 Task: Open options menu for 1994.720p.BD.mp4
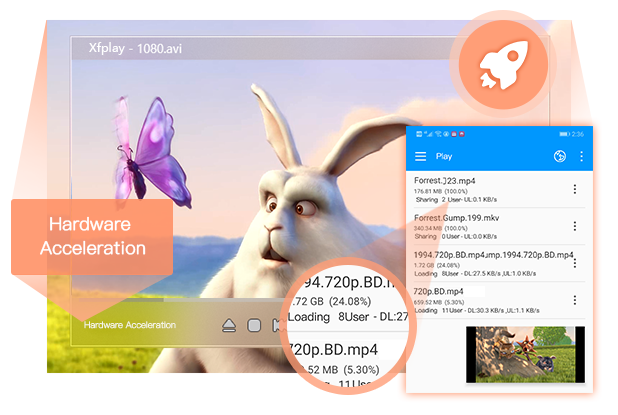[x=575, y=263]
